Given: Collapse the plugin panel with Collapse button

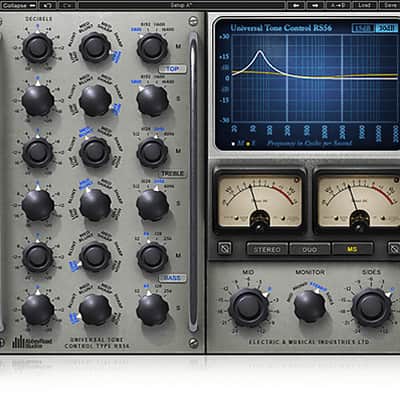Looking at the screenshot, I should pyautogui.click(x=18, y=5).
